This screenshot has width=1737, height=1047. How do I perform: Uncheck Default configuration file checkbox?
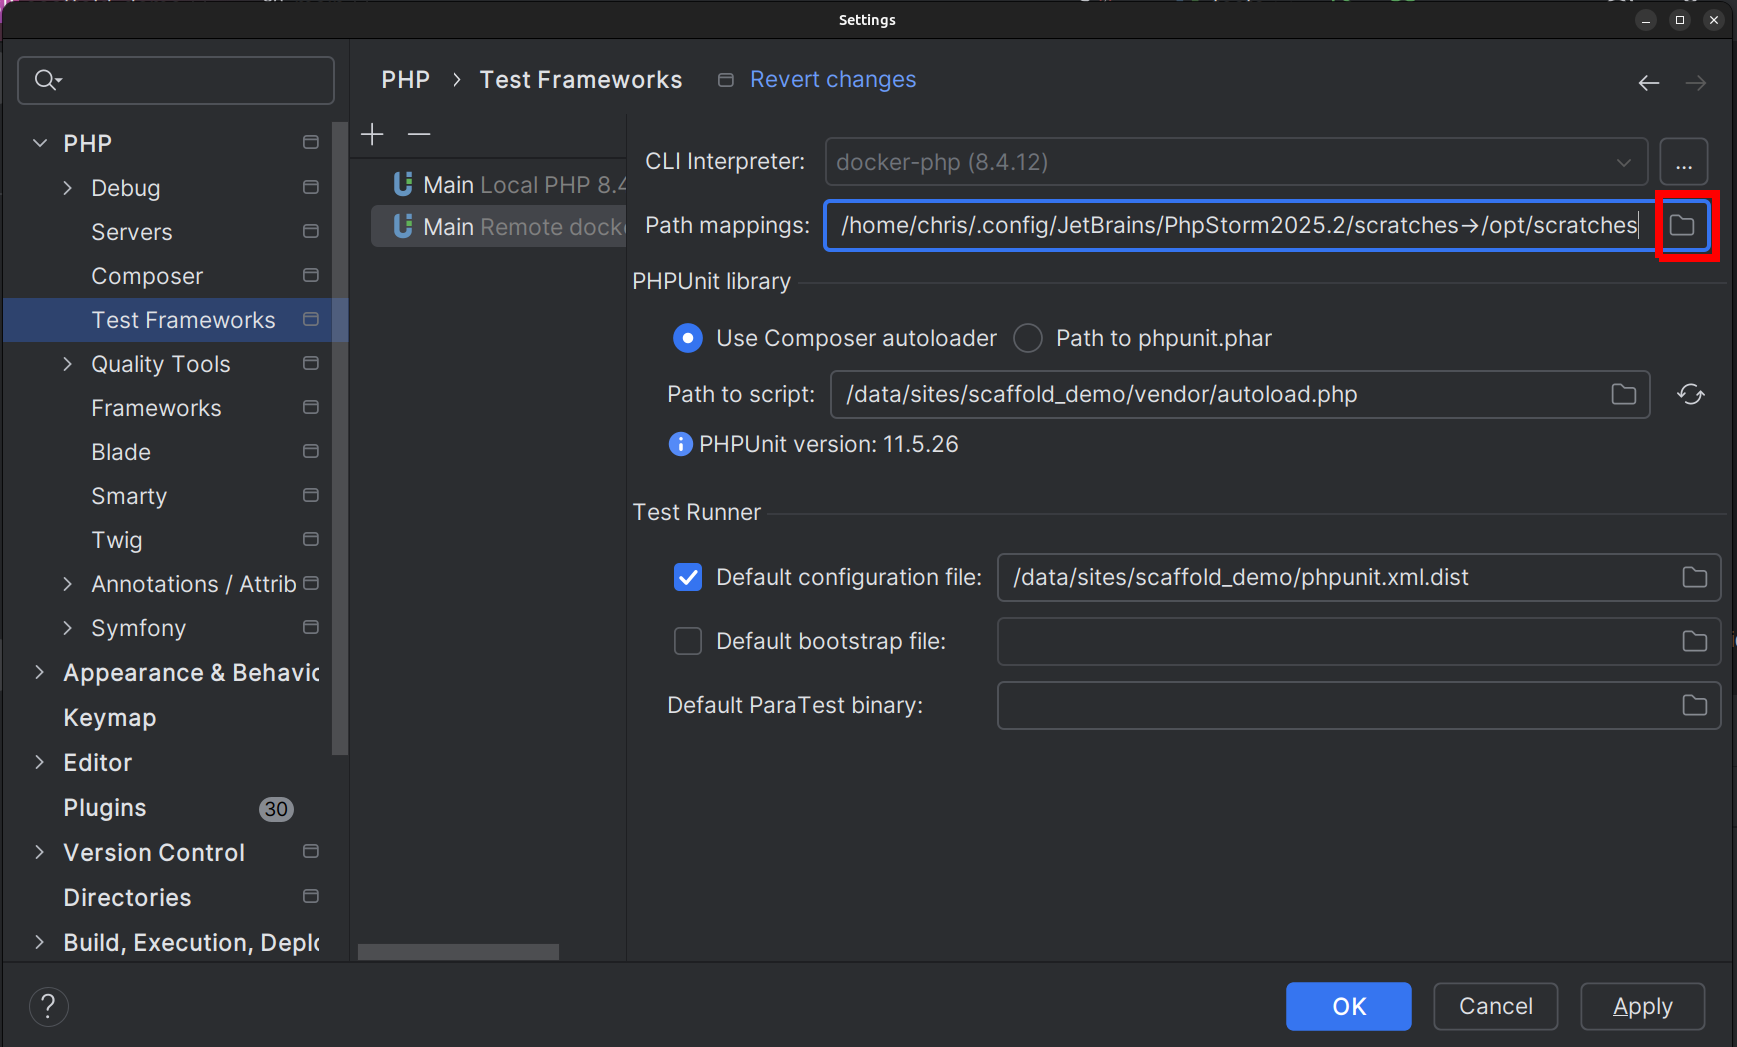click(688, 578)
